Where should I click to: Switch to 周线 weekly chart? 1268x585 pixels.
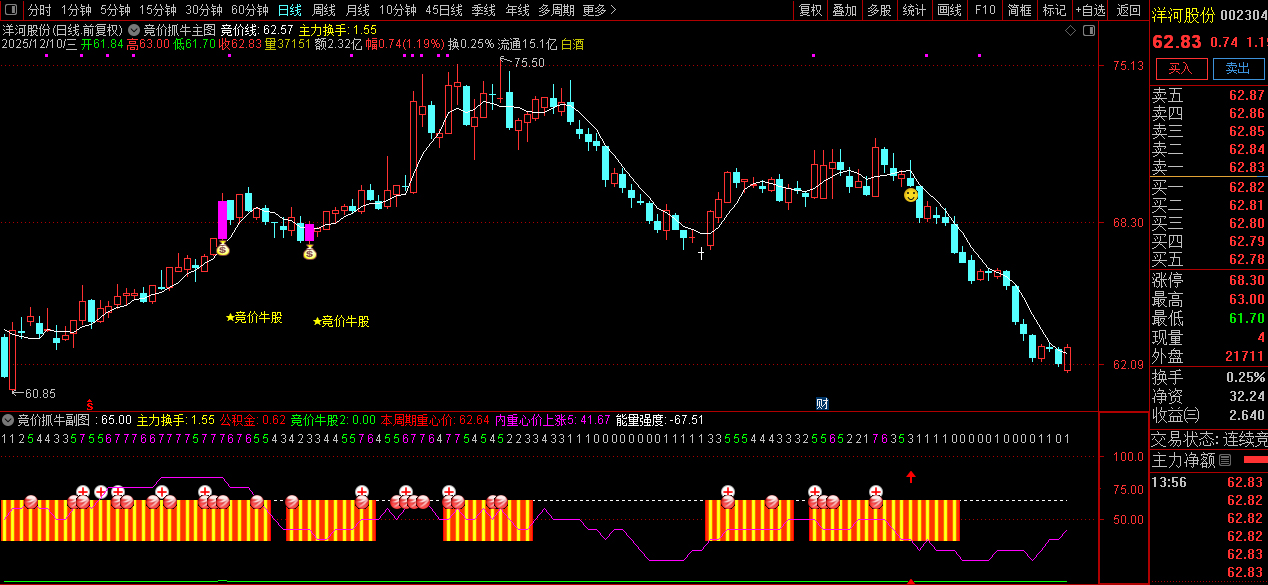(324, 10)
